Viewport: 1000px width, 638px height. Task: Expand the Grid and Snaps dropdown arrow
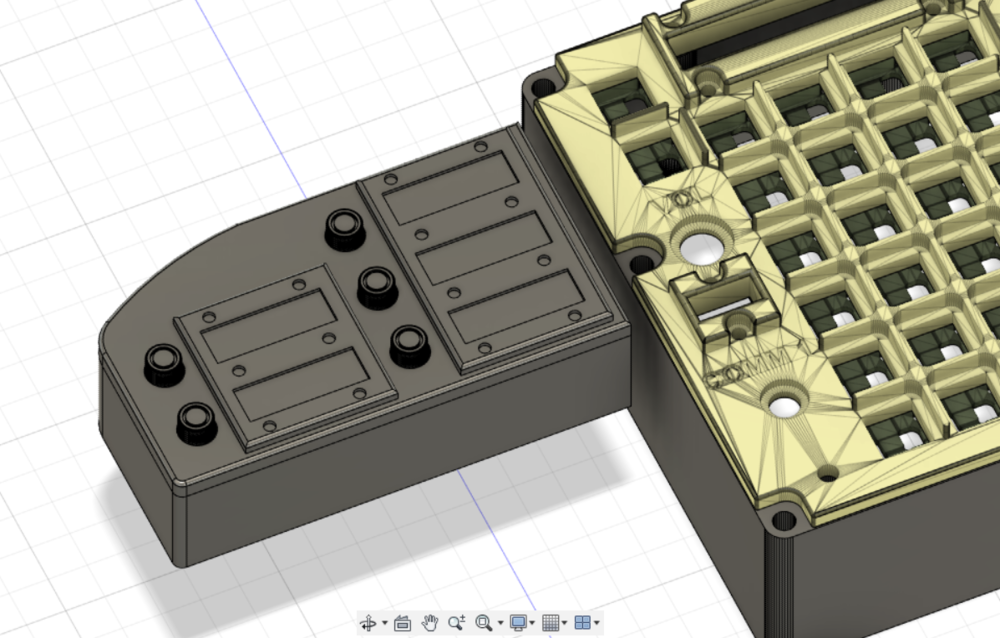564,623
